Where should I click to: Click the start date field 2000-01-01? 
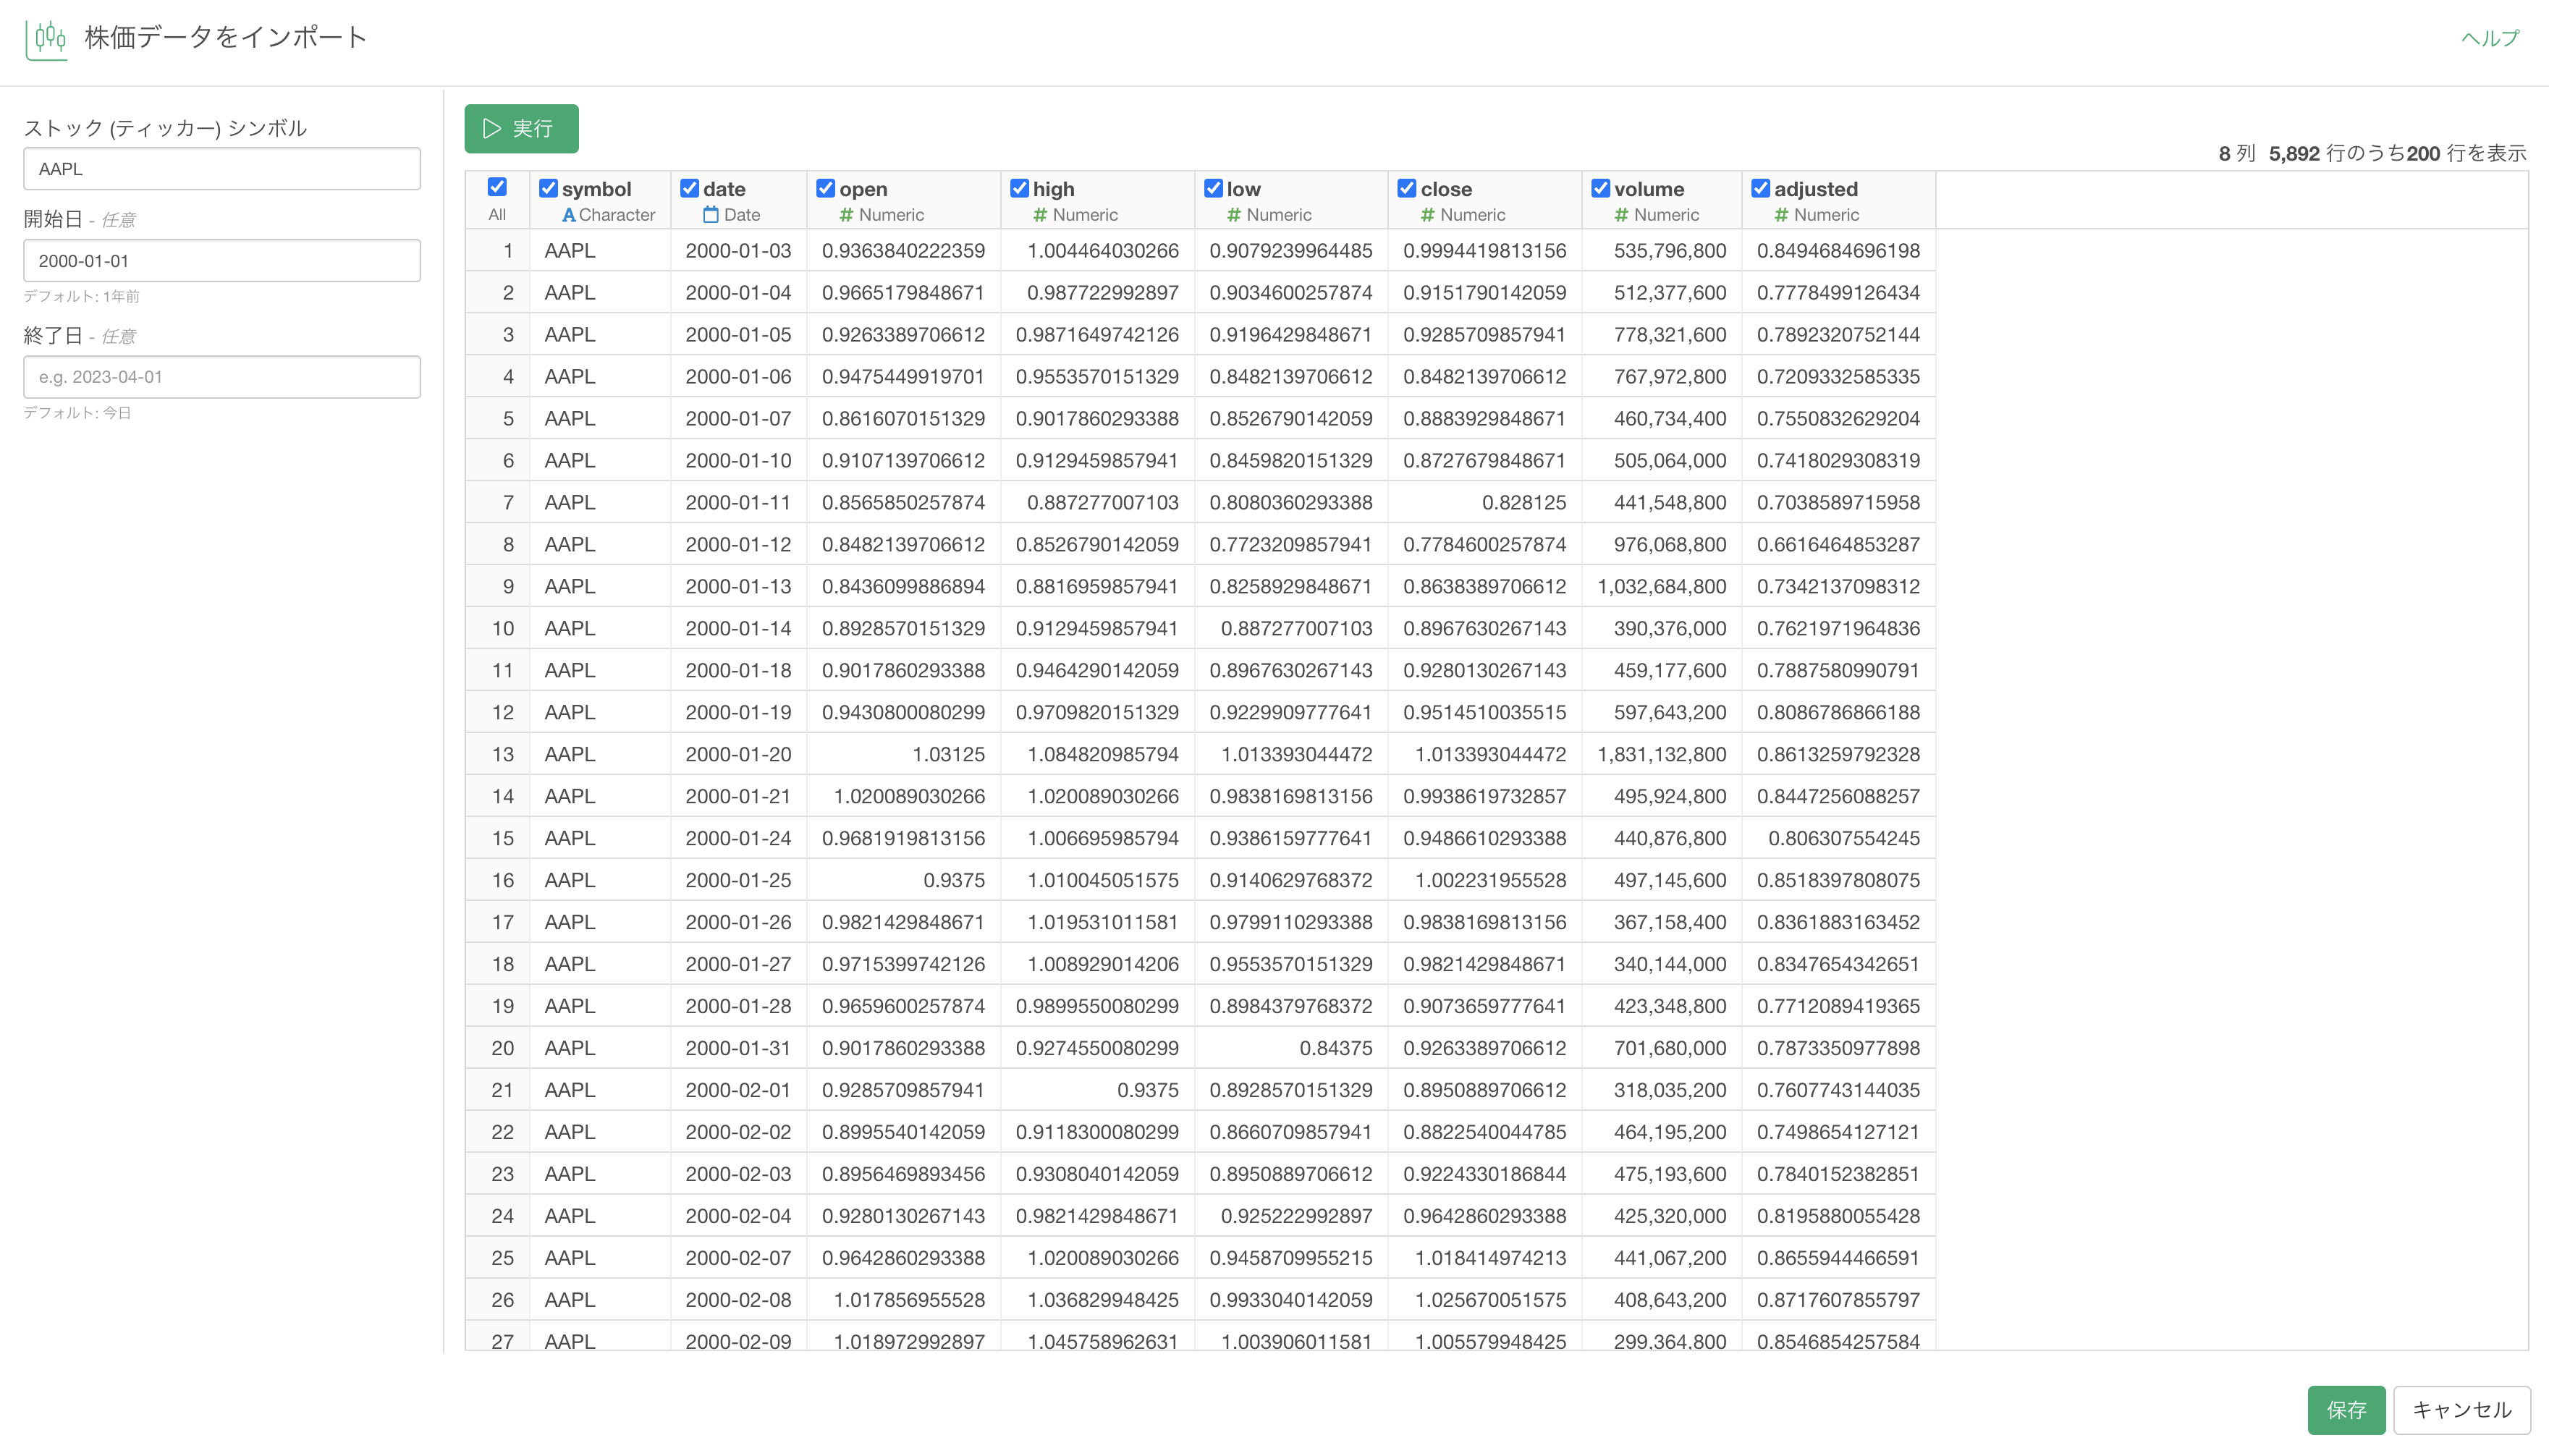[x=222, y=261]
